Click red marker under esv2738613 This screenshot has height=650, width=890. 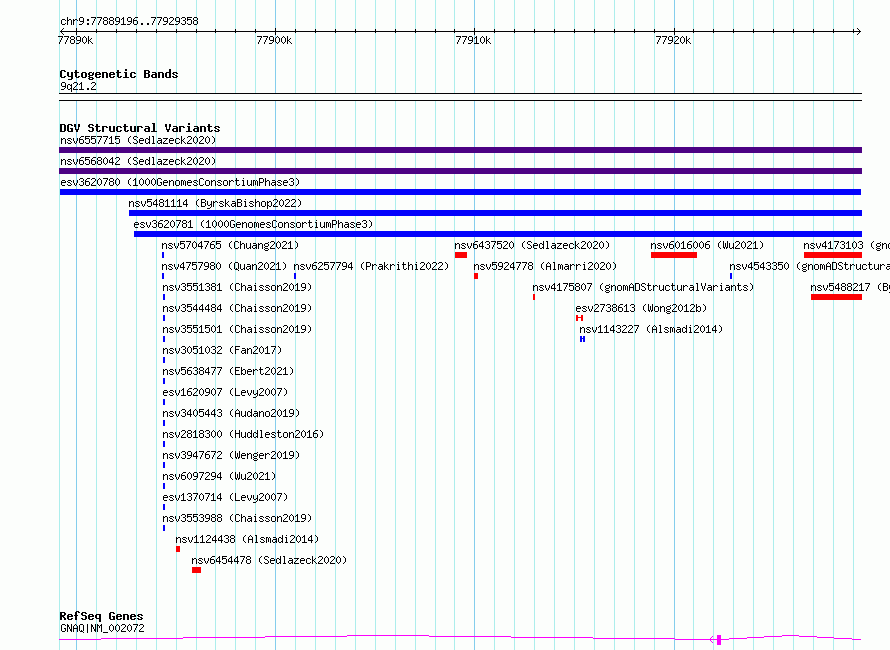click(580, 318)
